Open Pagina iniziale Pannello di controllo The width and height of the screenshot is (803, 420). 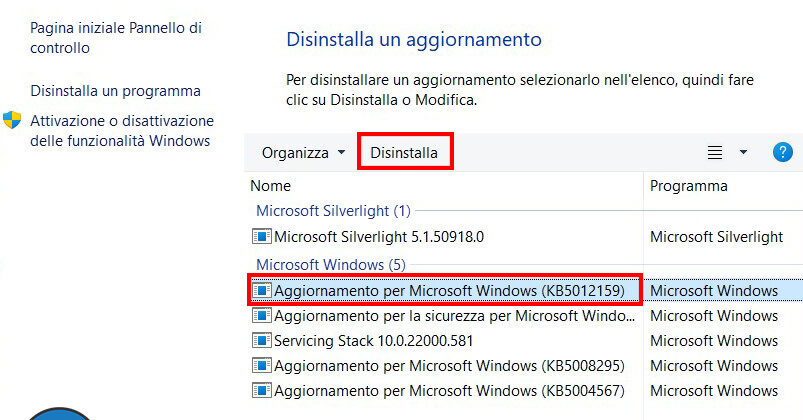[116, 38]
